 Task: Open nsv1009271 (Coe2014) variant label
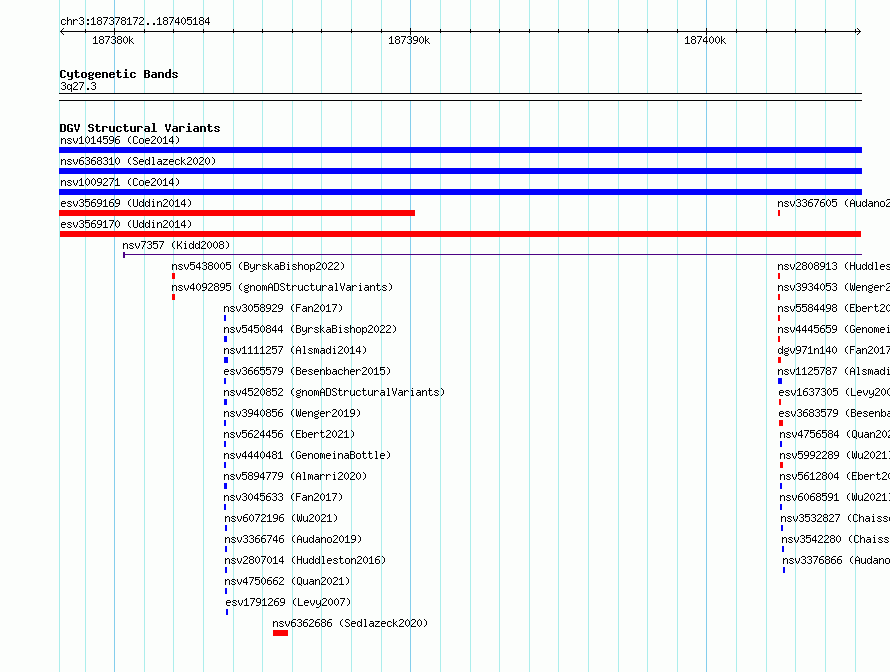tap(120, 182)
